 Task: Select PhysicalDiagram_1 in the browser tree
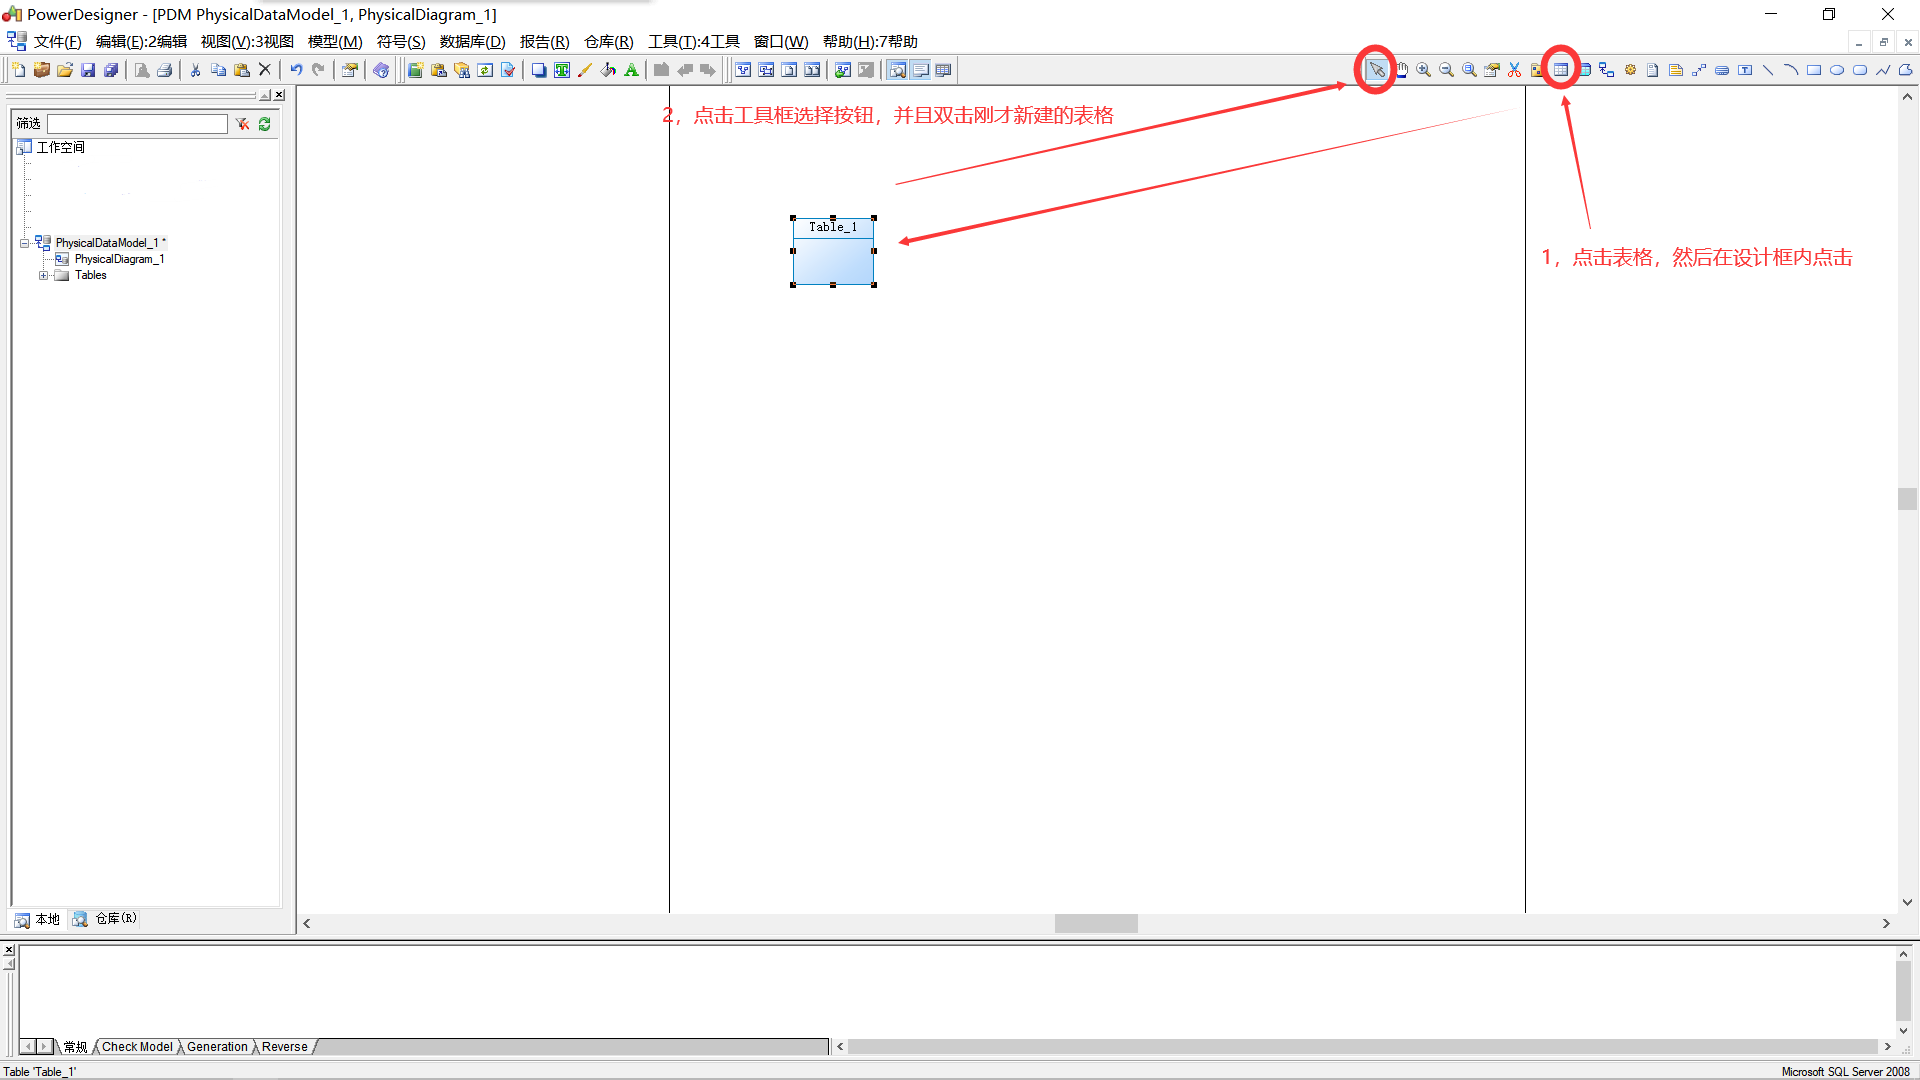(119, 259)
